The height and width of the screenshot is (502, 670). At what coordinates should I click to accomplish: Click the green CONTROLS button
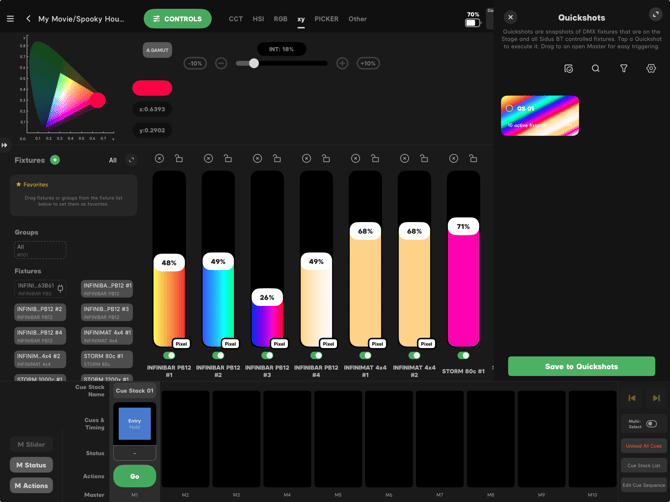click(177, 19)
